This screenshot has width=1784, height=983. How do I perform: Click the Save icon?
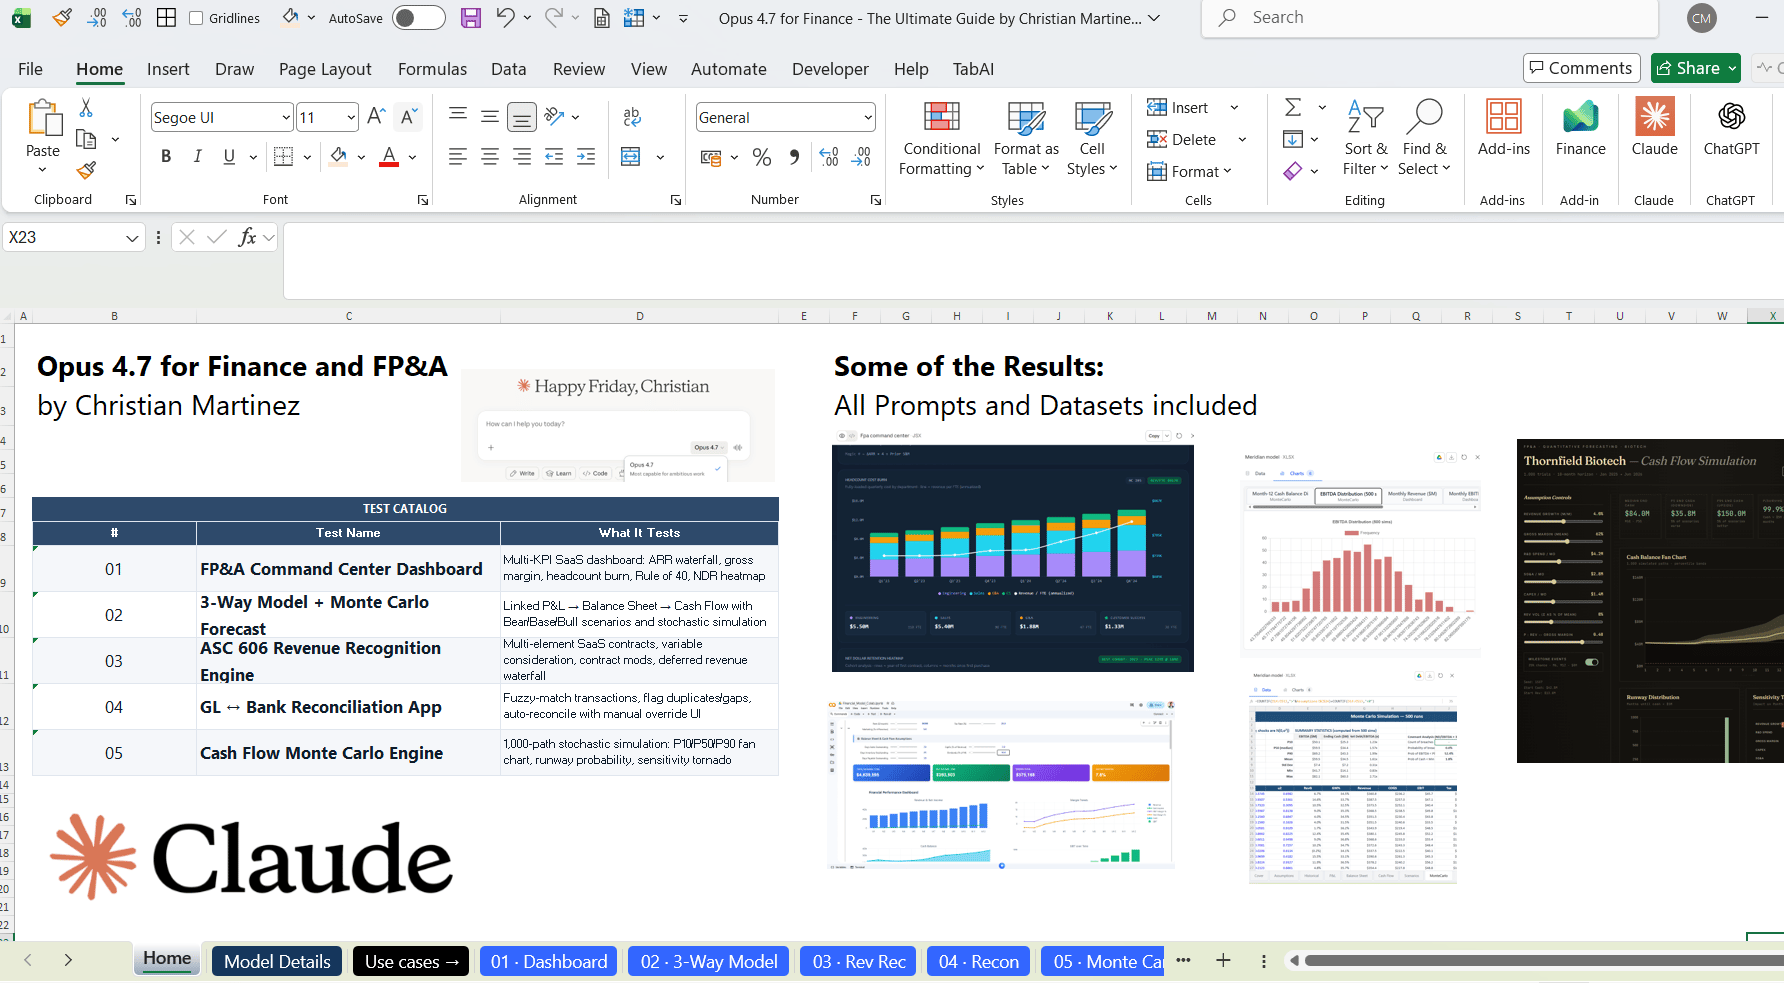(471, 18)
